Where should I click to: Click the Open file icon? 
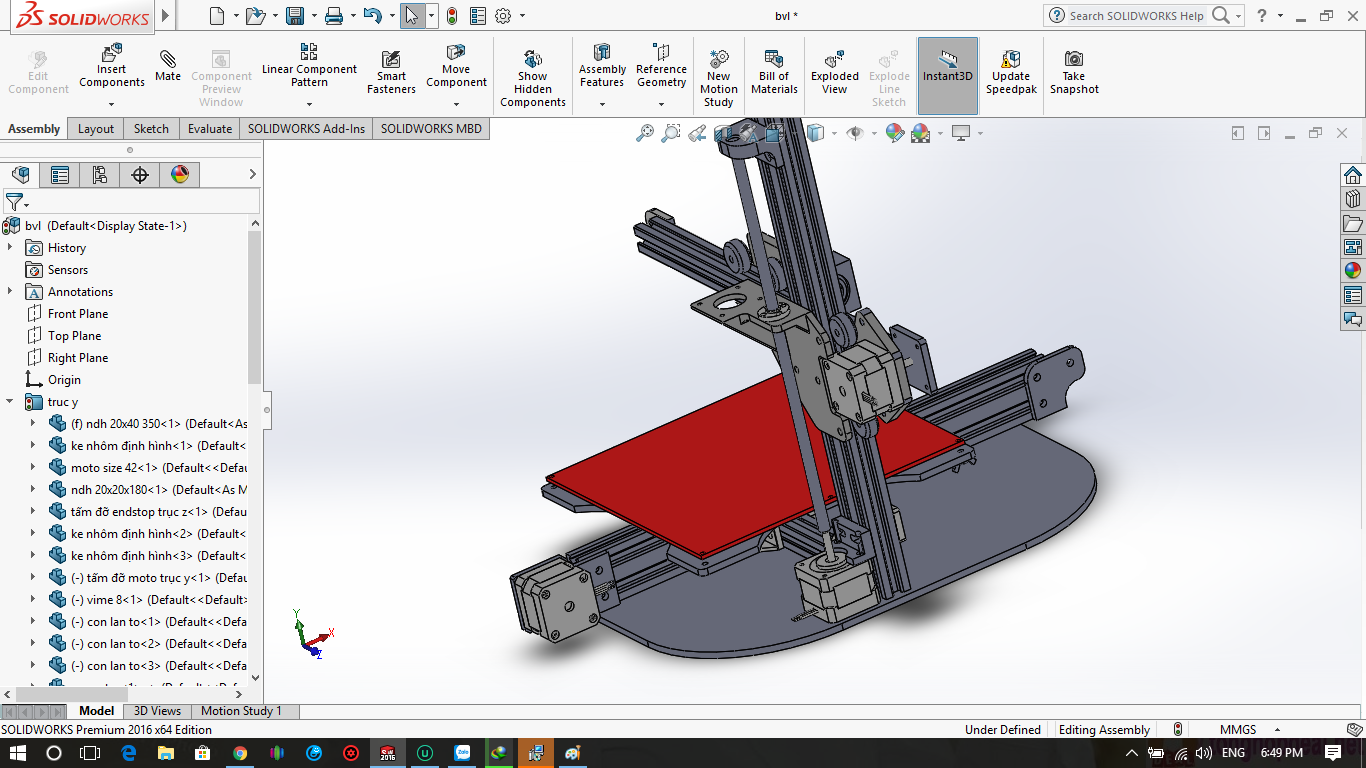[255, 16]
